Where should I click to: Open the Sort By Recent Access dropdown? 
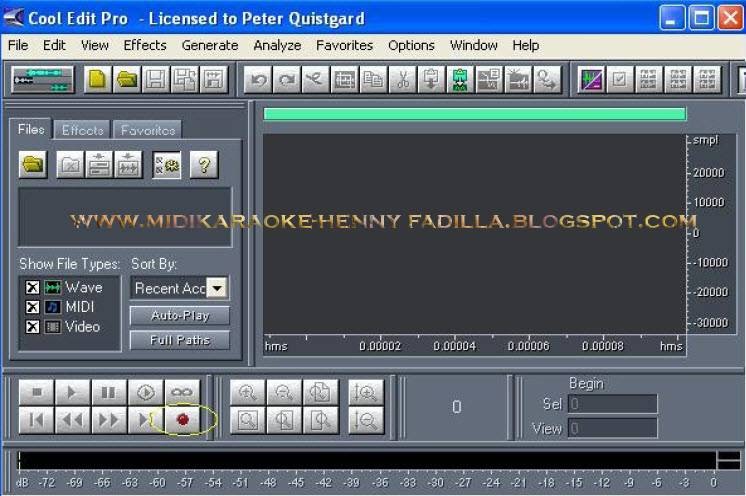[x=217, y=288]
